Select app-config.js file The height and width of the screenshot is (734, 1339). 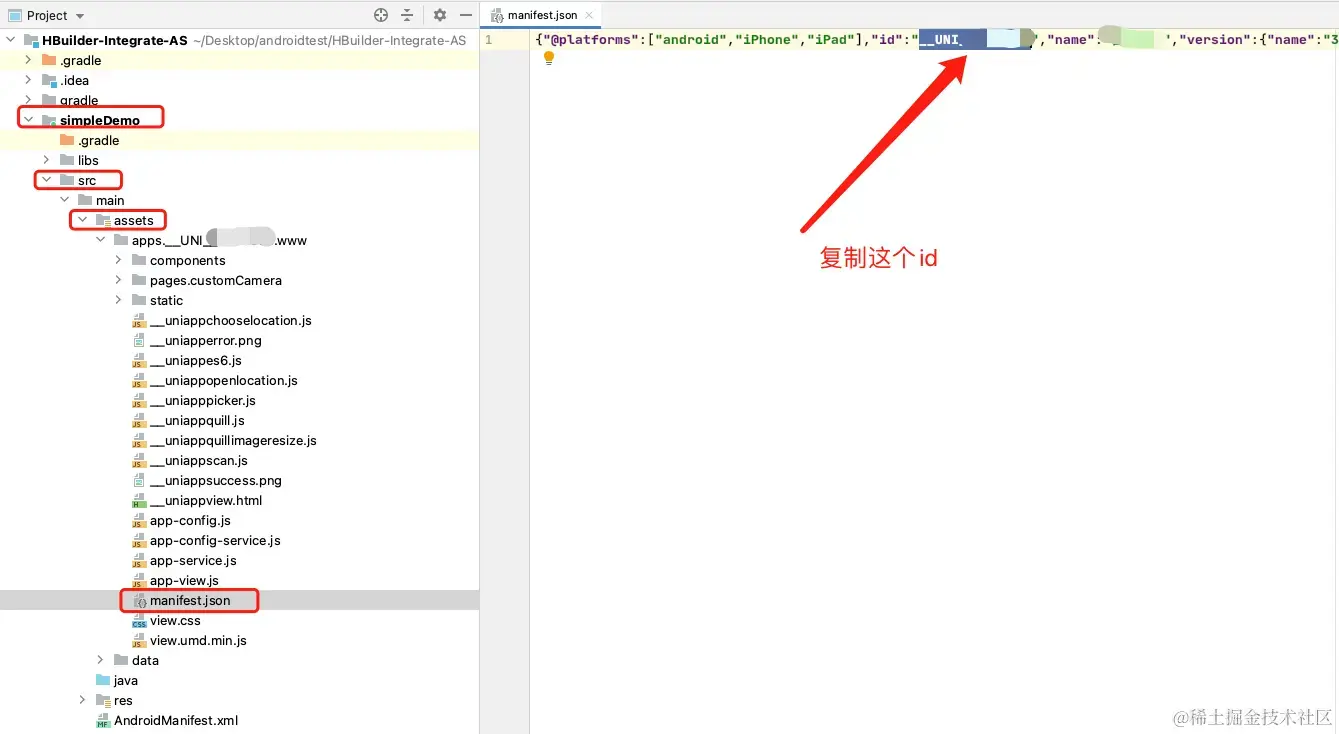[190, 520]
